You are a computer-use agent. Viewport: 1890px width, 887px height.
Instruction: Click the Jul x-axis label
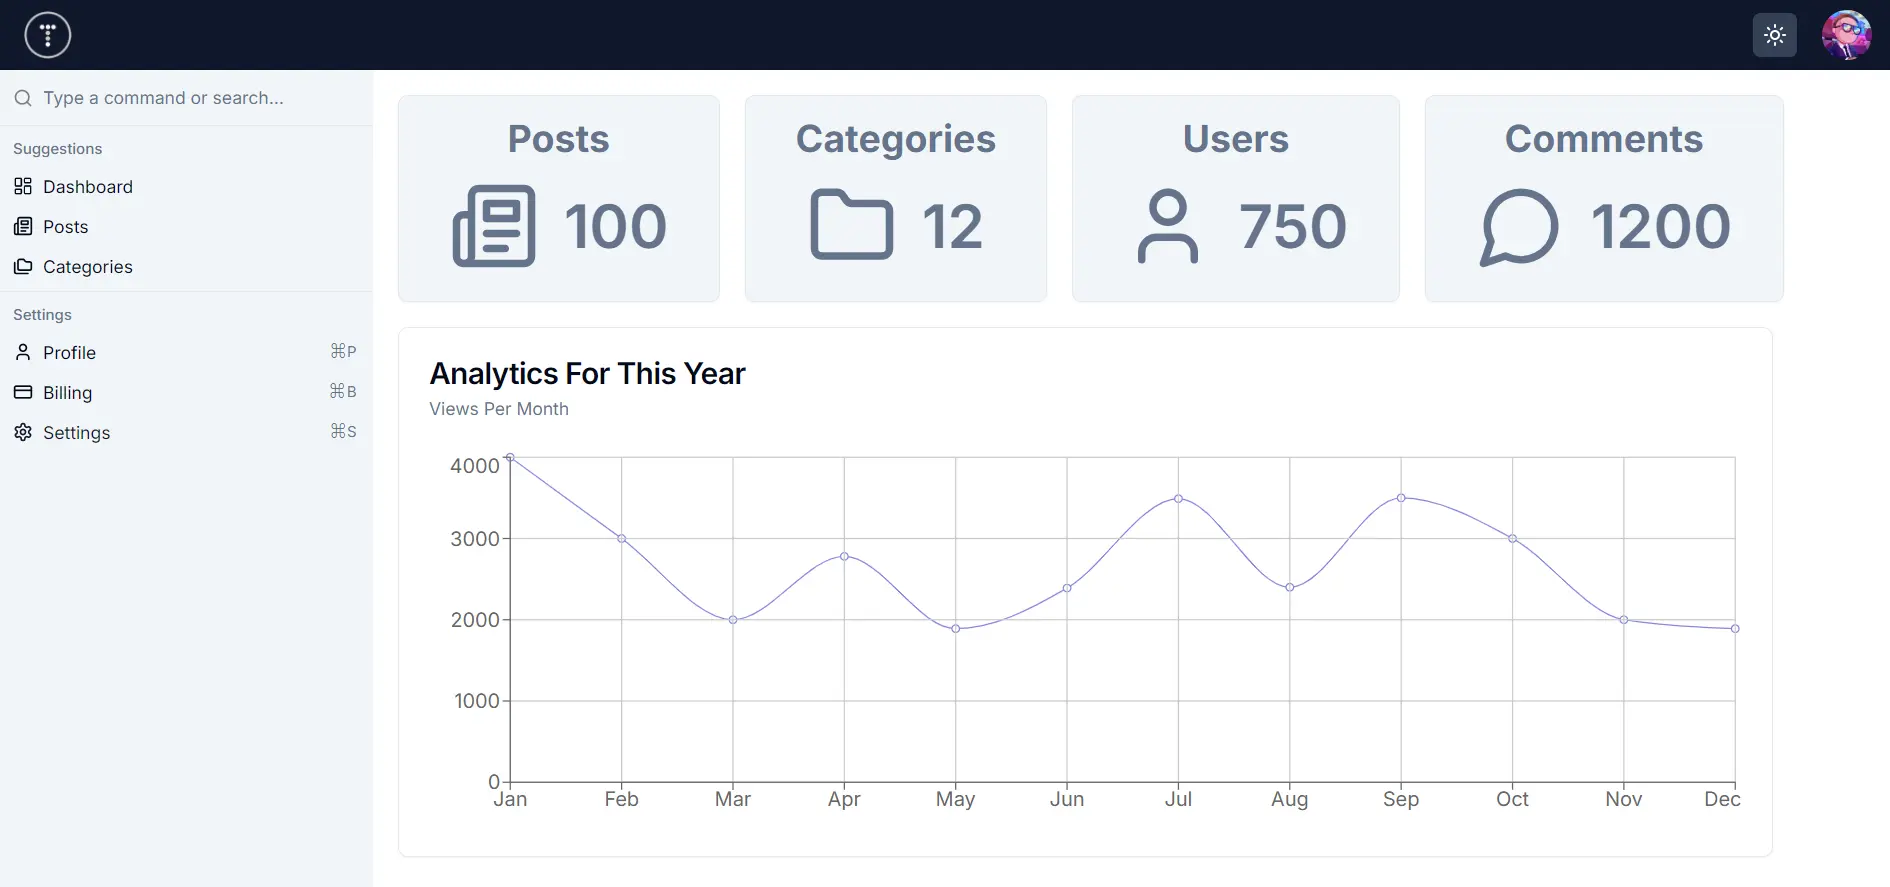tap(1178, 799)
